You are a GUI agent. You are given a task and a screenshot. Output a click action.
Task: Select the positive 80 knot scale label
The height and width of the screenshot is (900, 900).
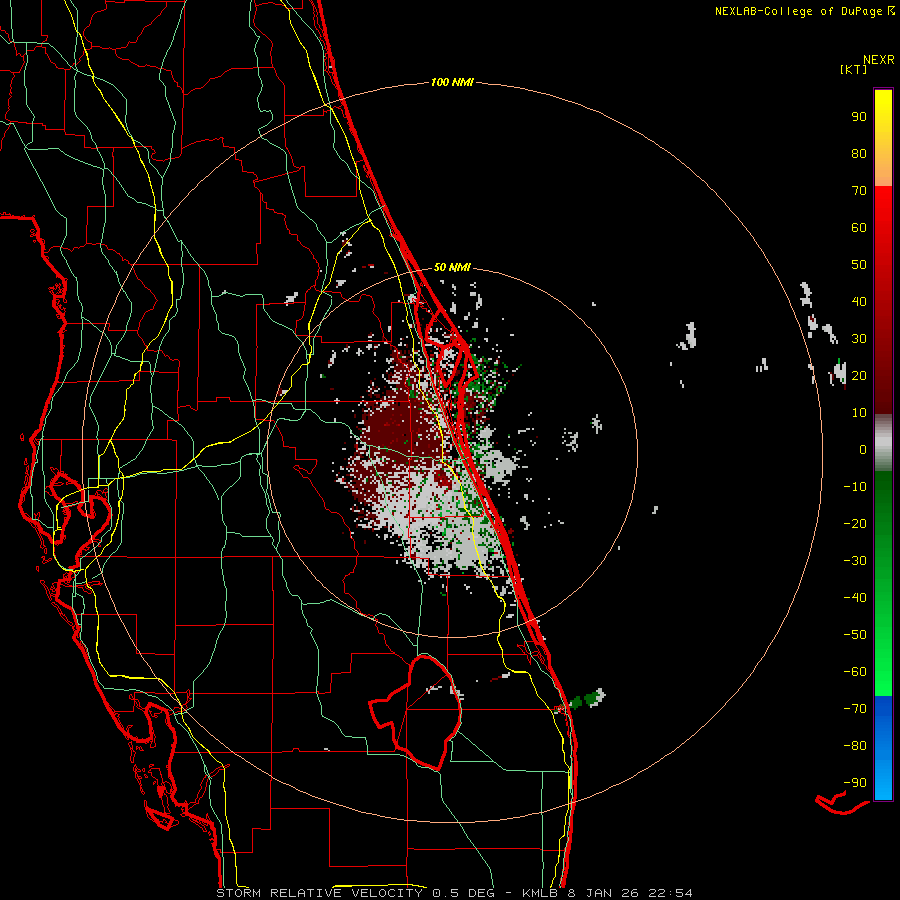(x=859, y=154)
